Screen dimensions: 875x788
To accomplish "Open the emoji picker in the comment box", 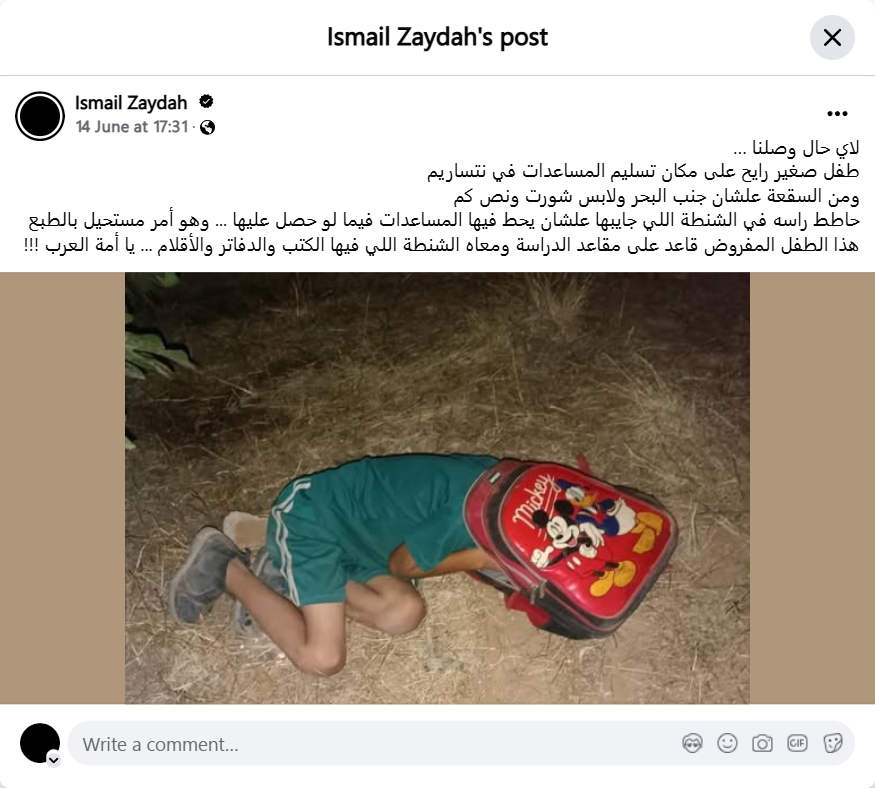I will (x=727, y=743).
